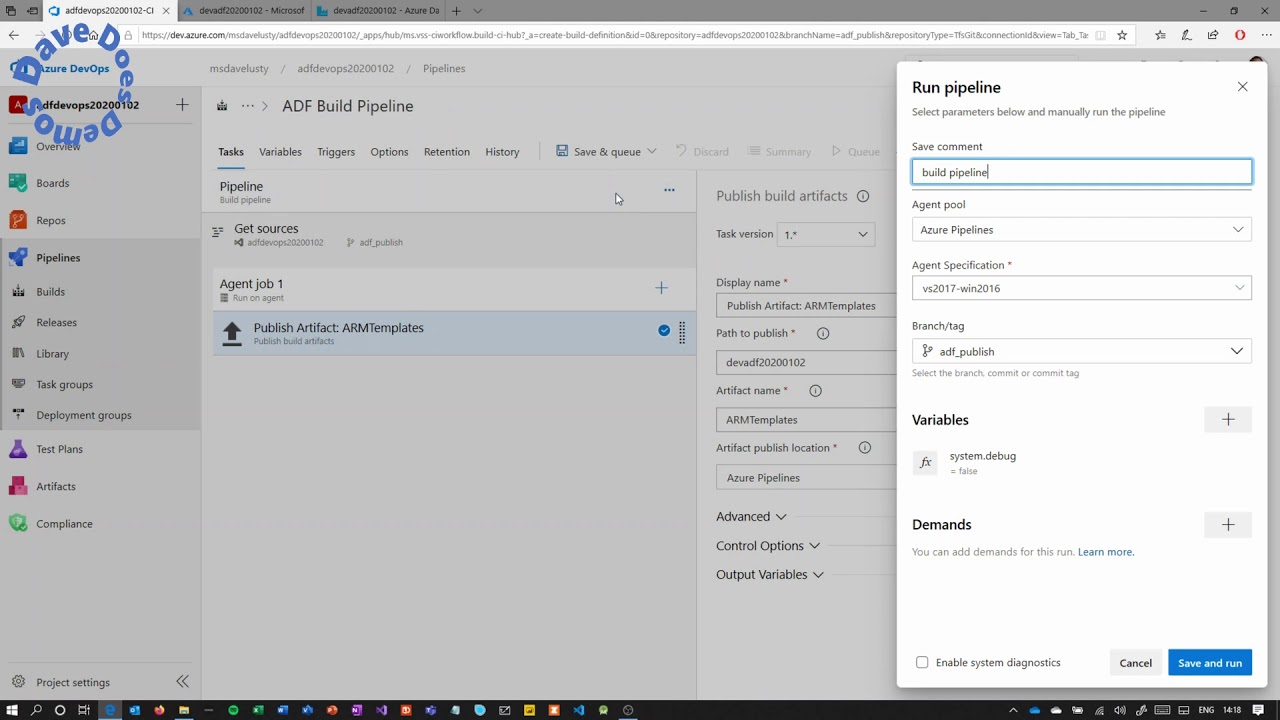Open the Artifacts sidebar icon
Viewport: 1280px width, 720px height.
(x=18, y=486)
